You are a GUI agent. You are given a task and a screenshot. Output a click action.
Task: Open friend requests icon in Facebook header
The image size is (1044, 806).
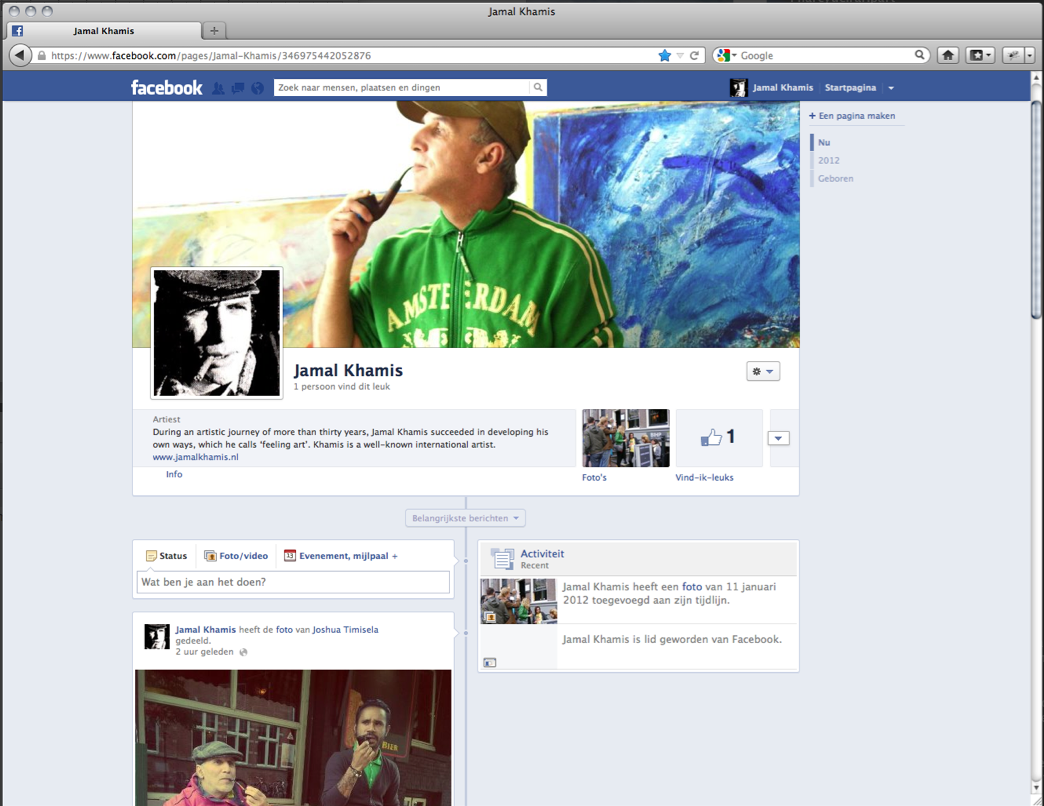(x=218, y=88)
